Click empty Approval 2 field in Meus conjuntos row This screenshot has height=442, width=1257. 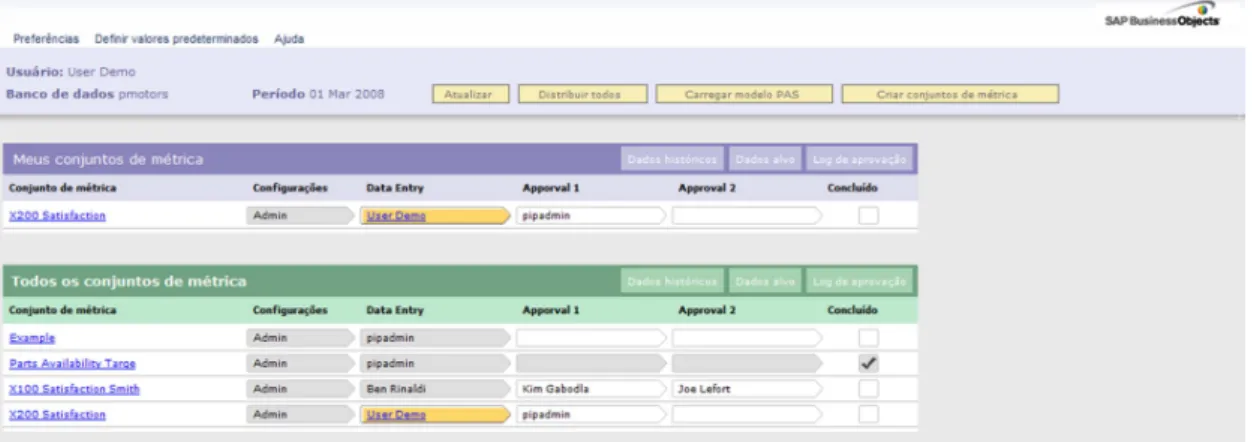tap(747, 216)
